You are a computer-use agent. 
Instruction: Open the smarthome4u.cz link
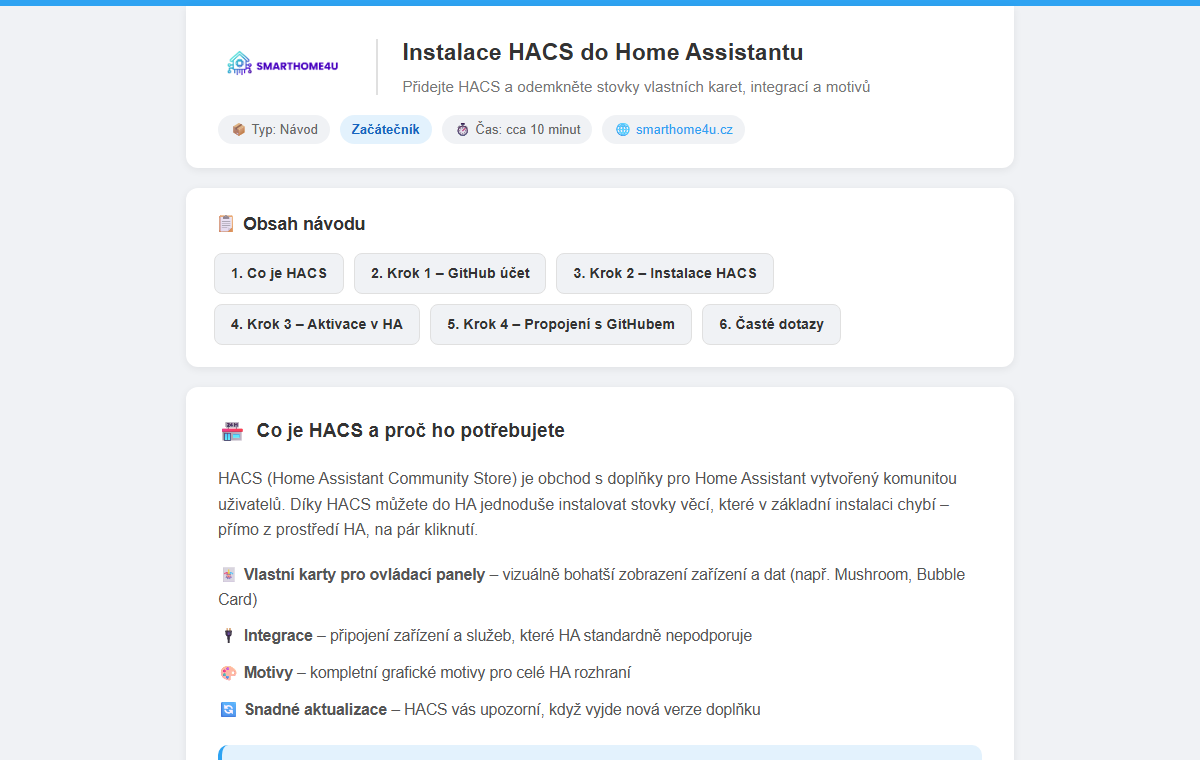tap(684, 130)
